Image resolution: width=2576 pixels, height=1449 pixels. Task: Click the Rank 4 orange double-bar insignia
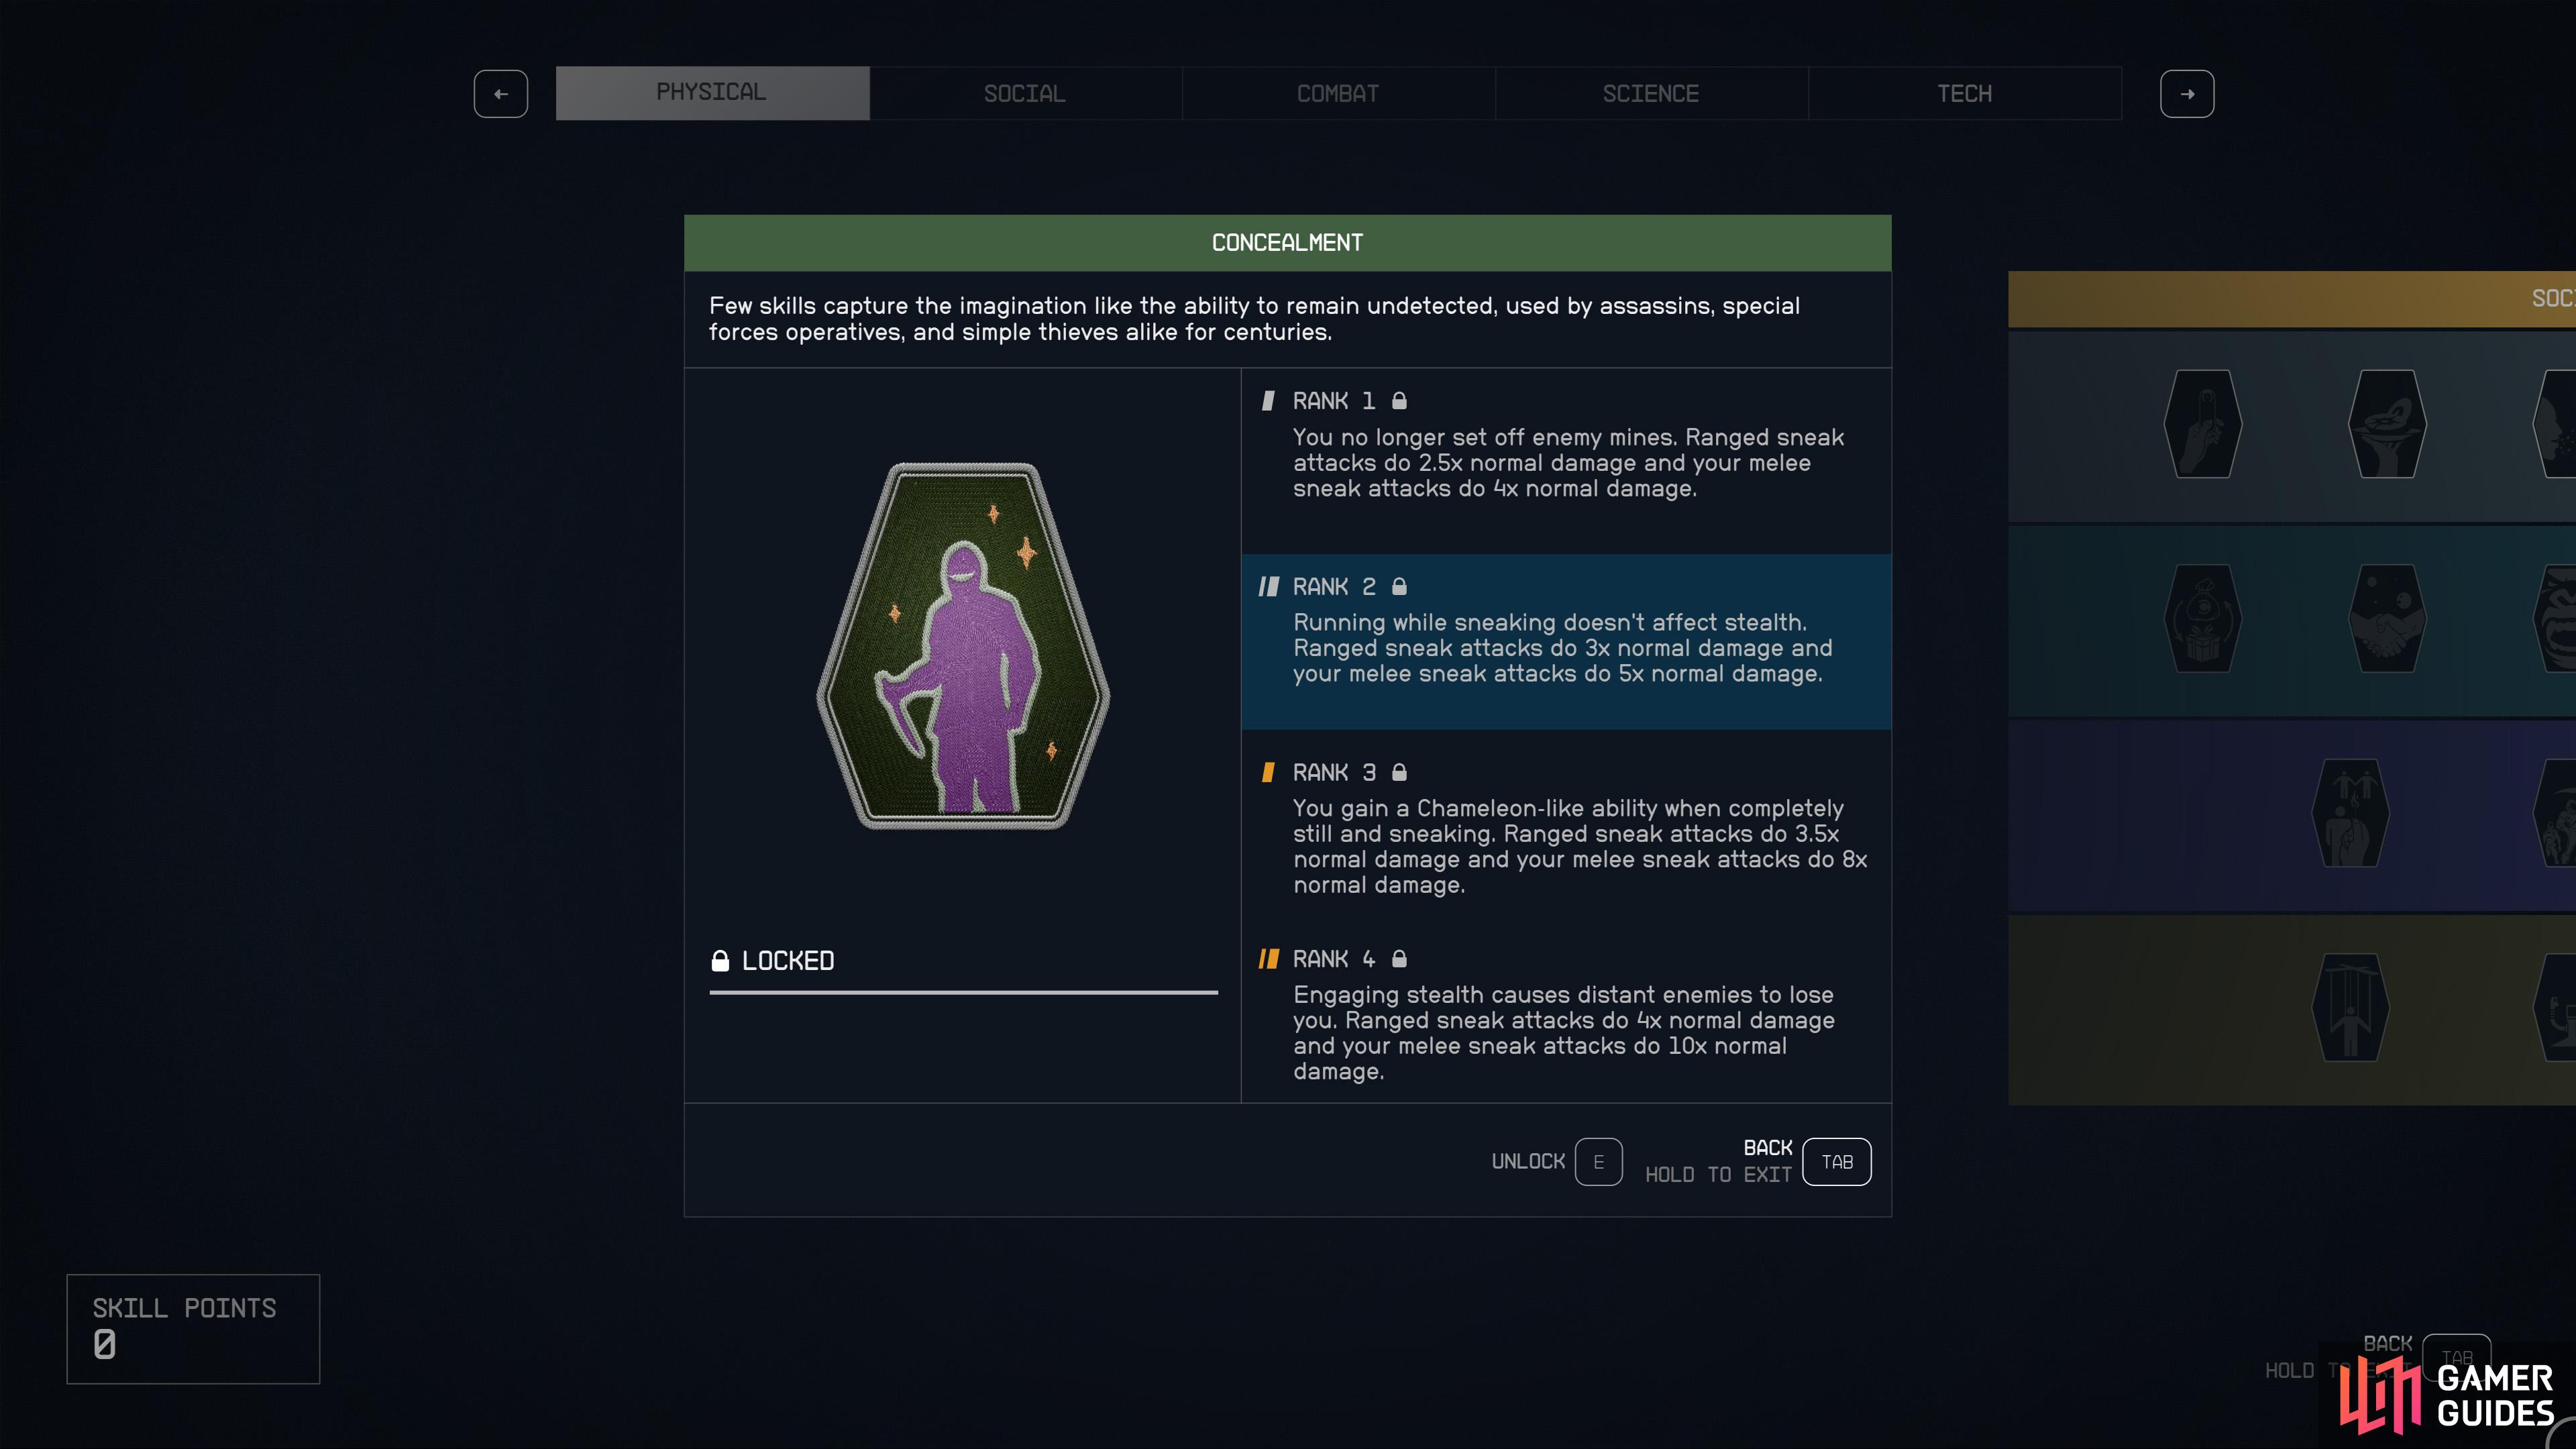1269,959
